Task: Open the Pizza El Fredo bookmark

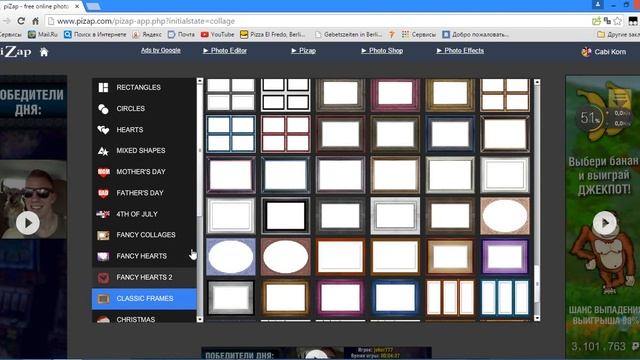Action: [x=273, y=35]
